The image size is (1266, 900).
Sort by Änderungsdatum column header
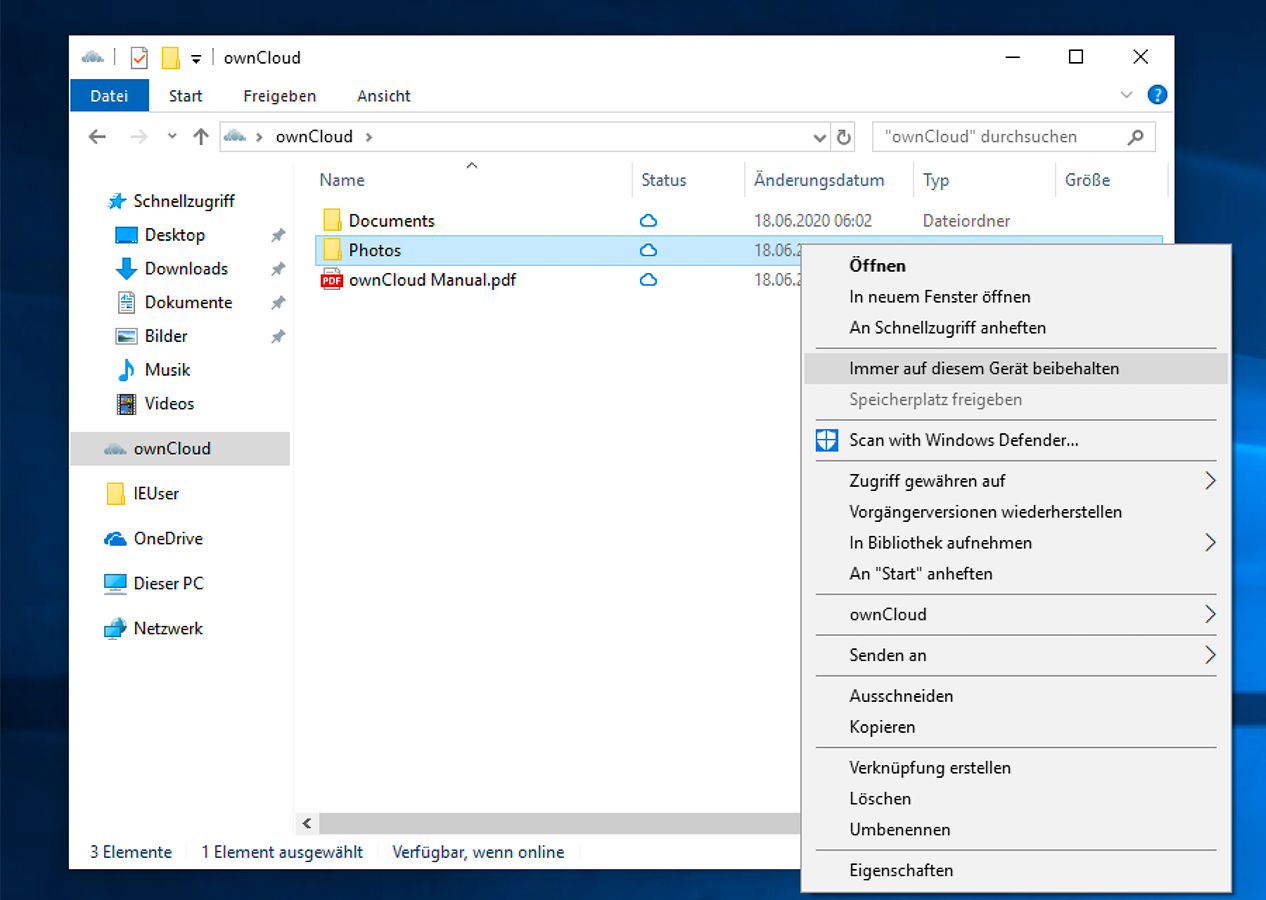coord(819,180)
